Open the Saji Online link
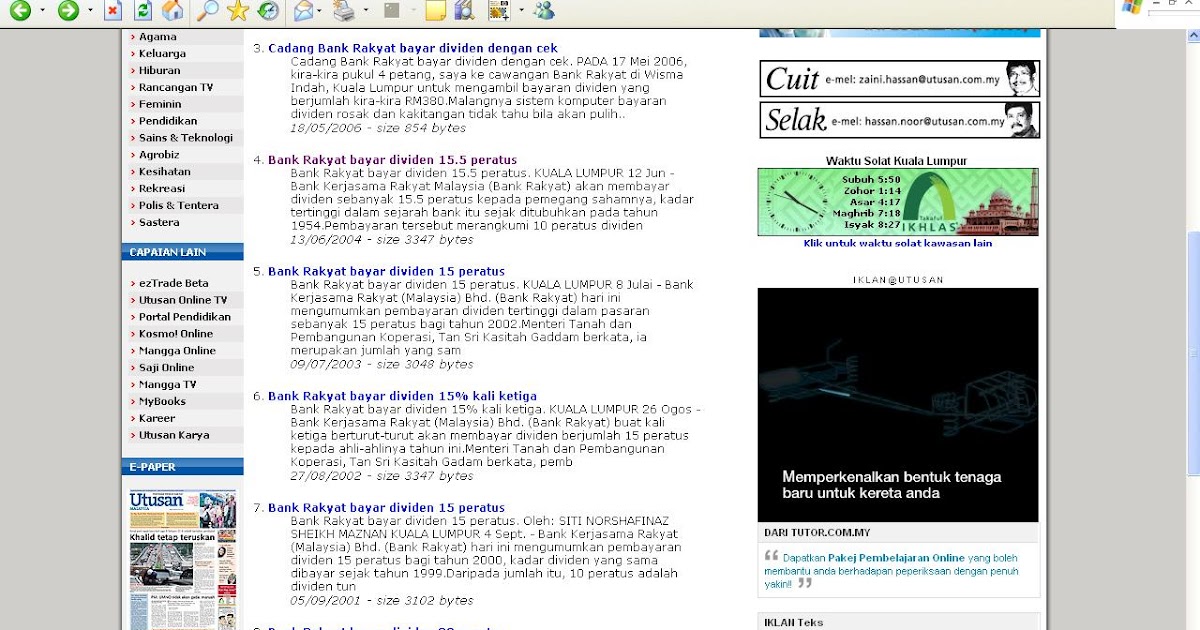Image resolution: width=1200 pixels, height=630 pixels. click(167, 368)
